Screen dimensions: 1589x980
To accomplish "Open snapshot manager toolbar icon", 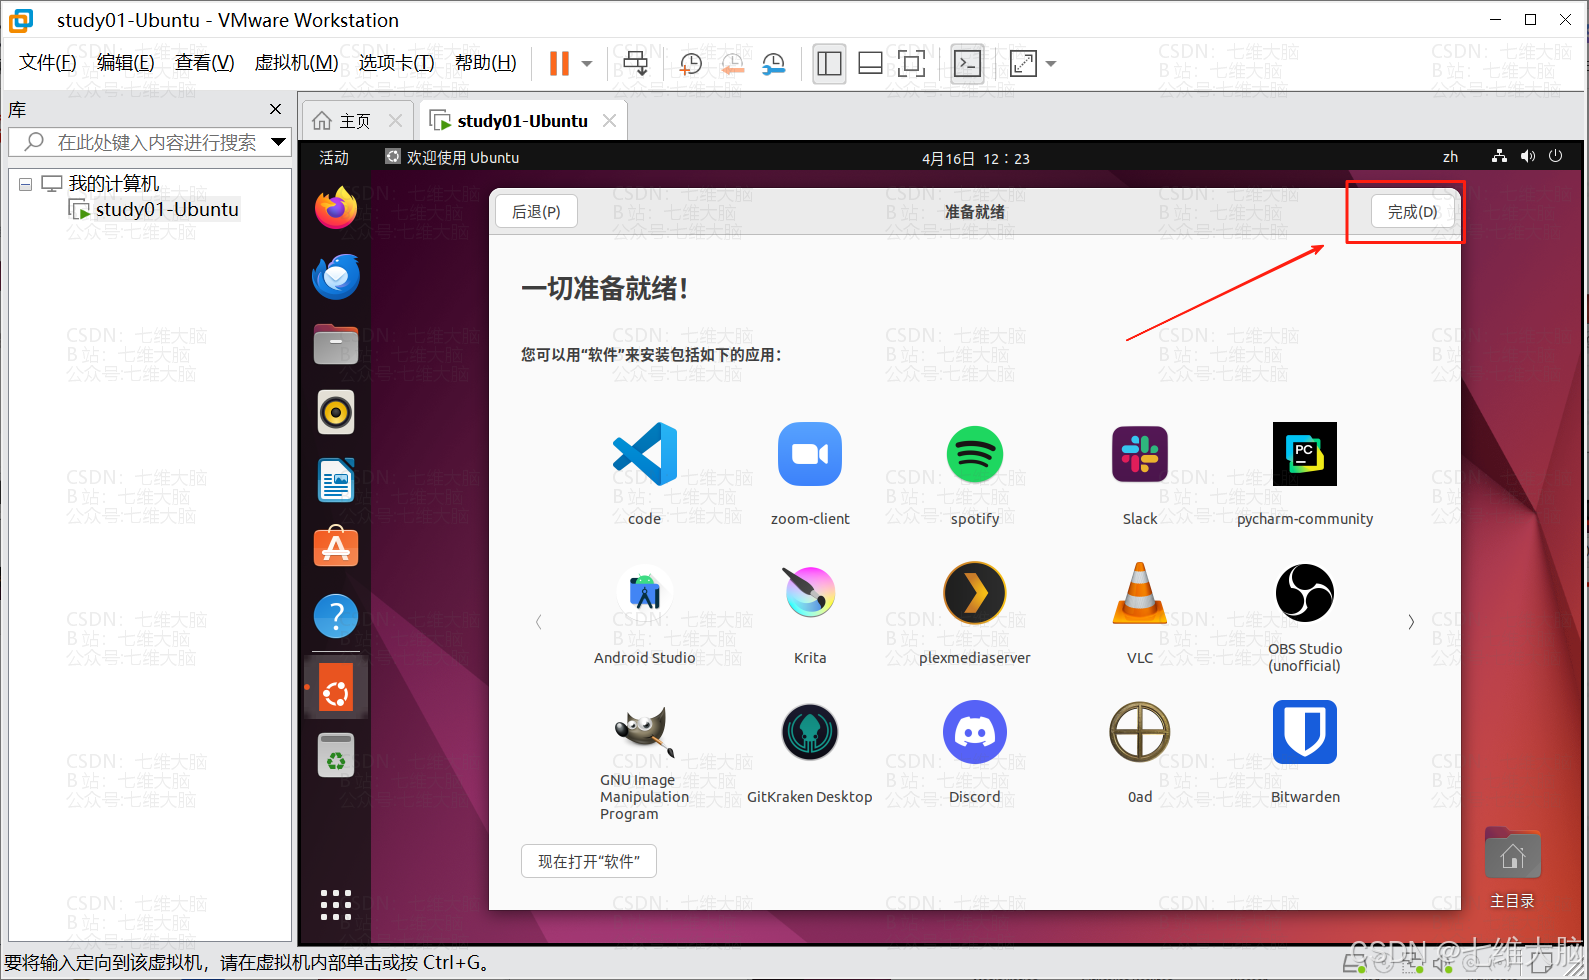I will 773,64.
